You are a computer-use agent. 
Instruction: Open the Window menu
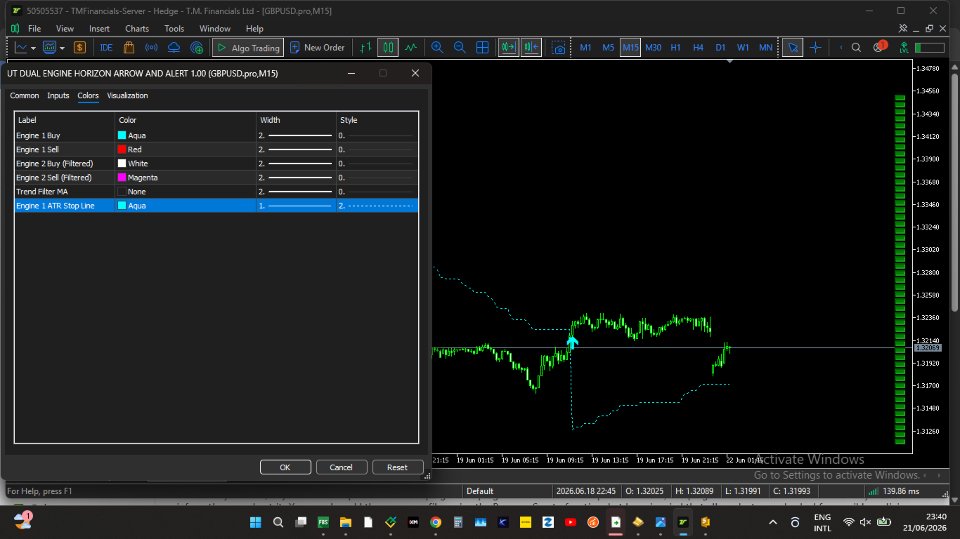point(215,28)
